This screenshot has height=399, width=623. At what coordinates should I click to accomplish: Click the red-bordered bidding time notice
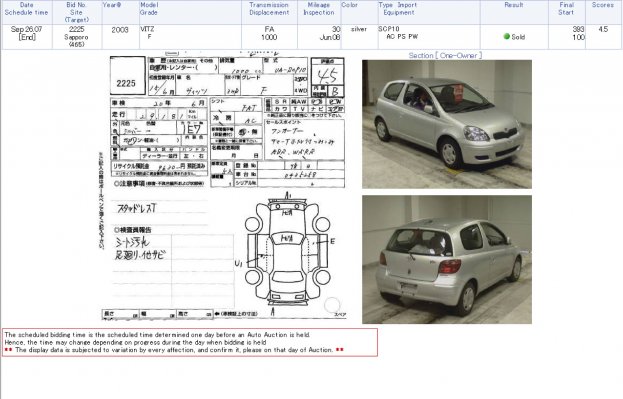[190, 342]
